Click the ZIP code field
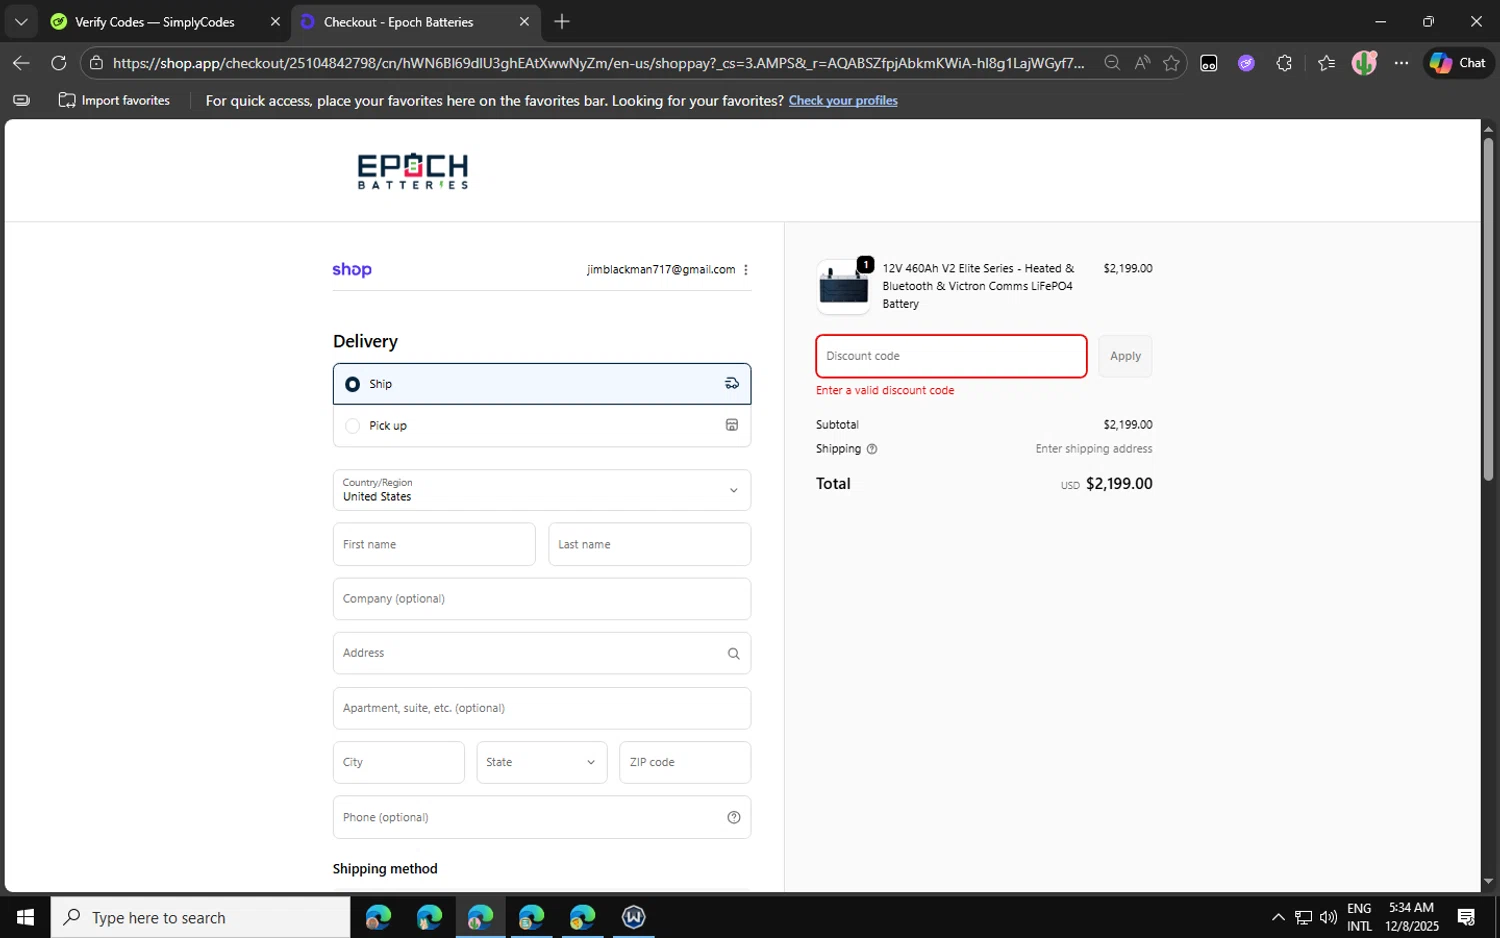Screen dimensions: 1500x938 [x=685, y=762]
